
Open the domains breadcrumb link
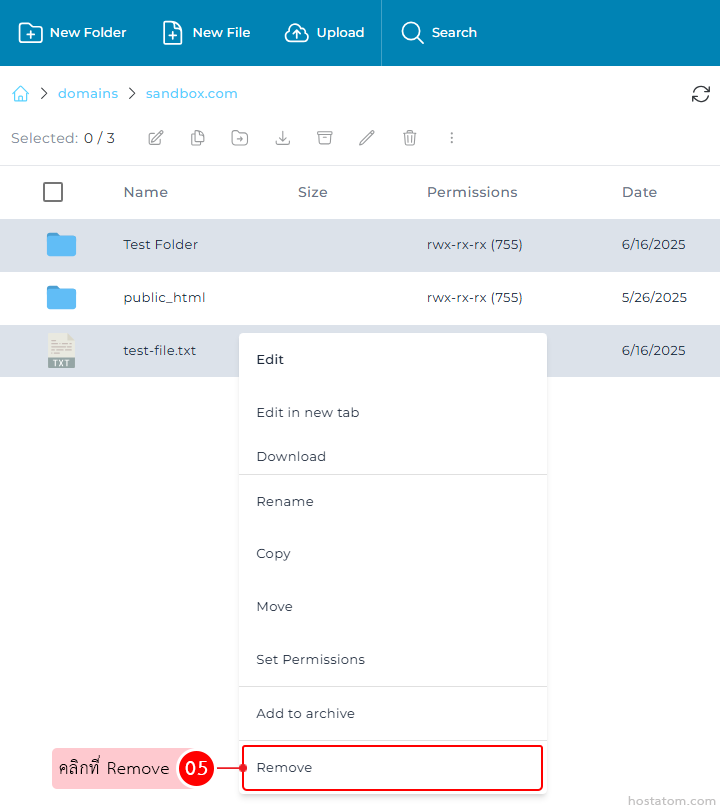pos(88,94)
